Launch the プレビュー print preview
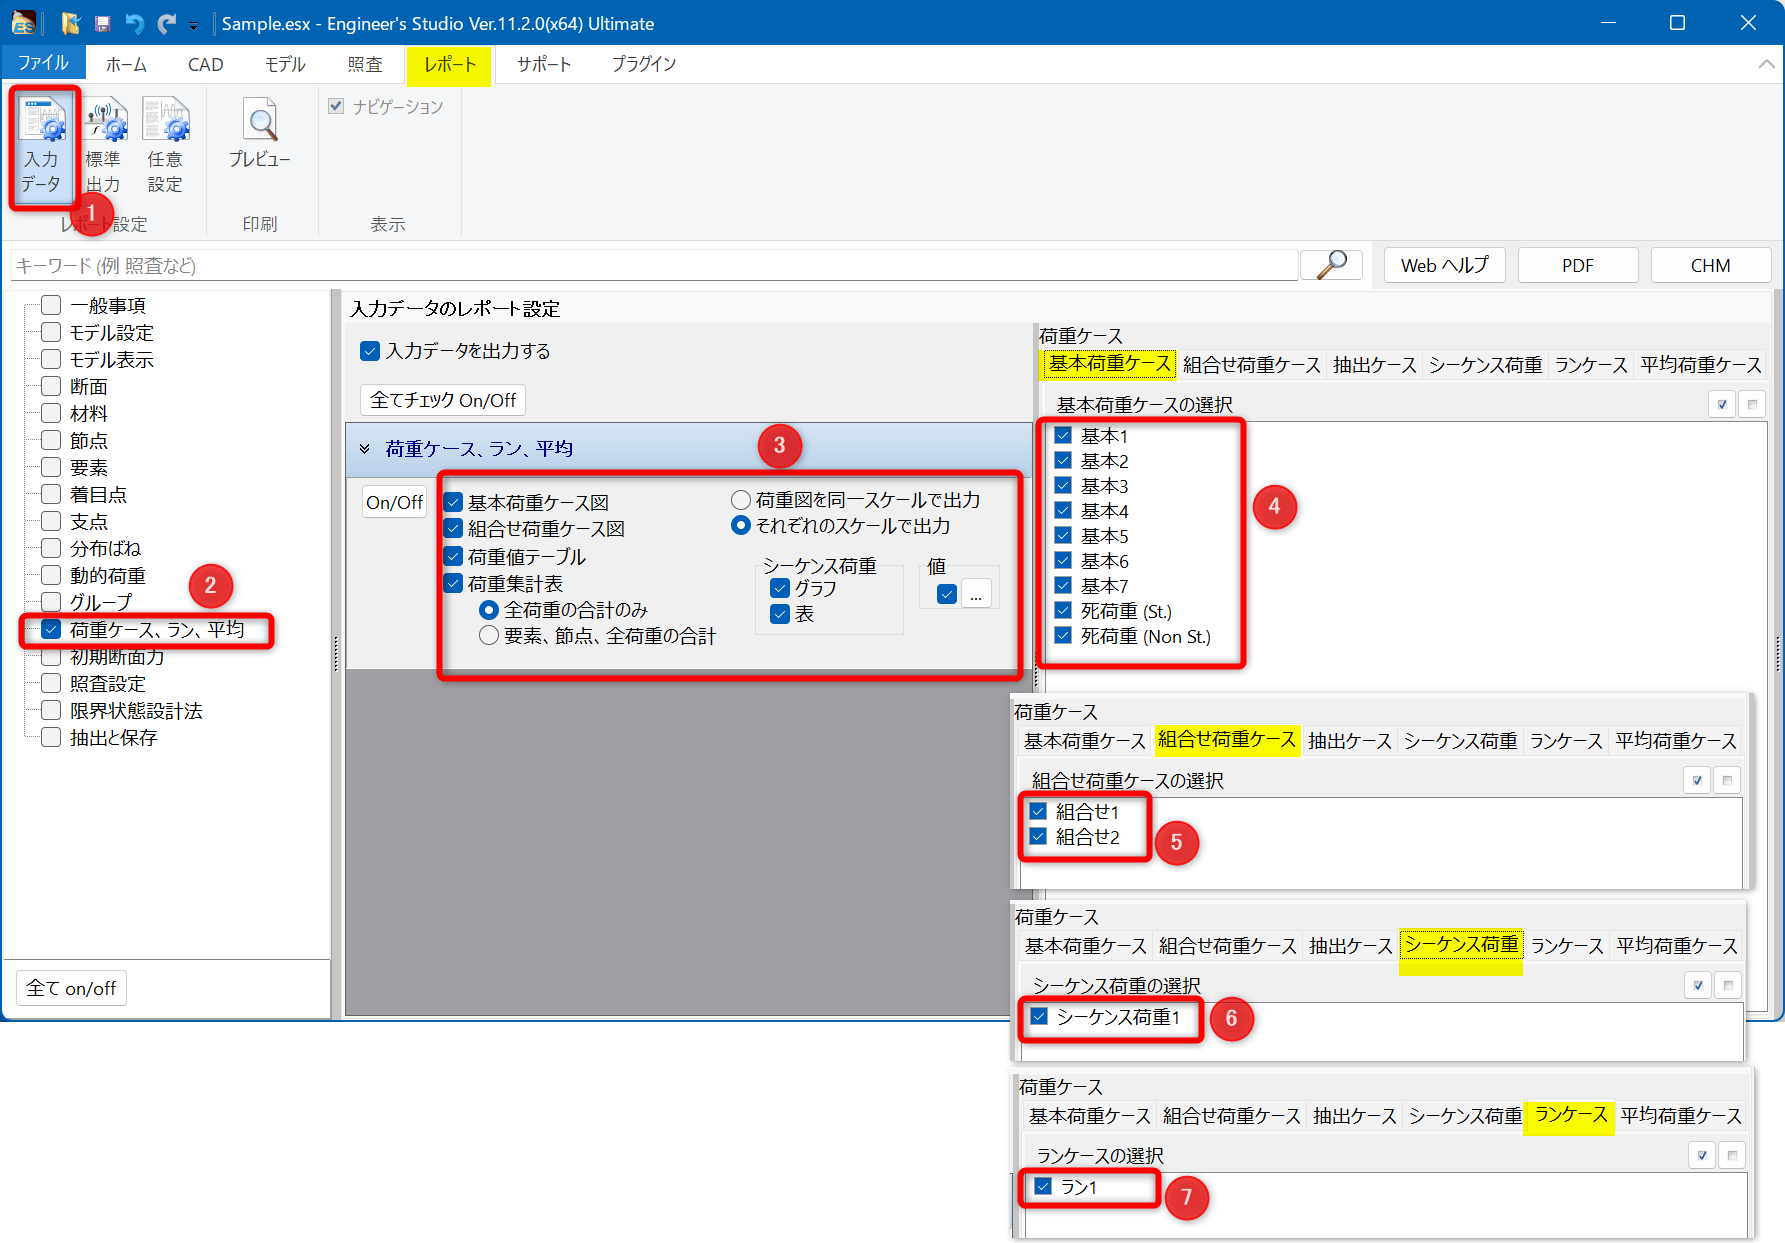The width and height of the screenshot is (1785, 1243). [x=260, y=135]
